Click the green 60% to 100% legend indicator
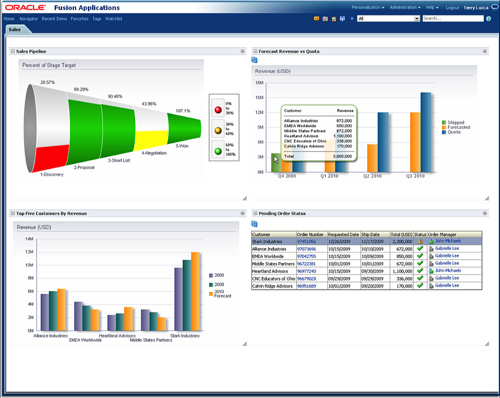The image size is (500, 398). (218, 151)
